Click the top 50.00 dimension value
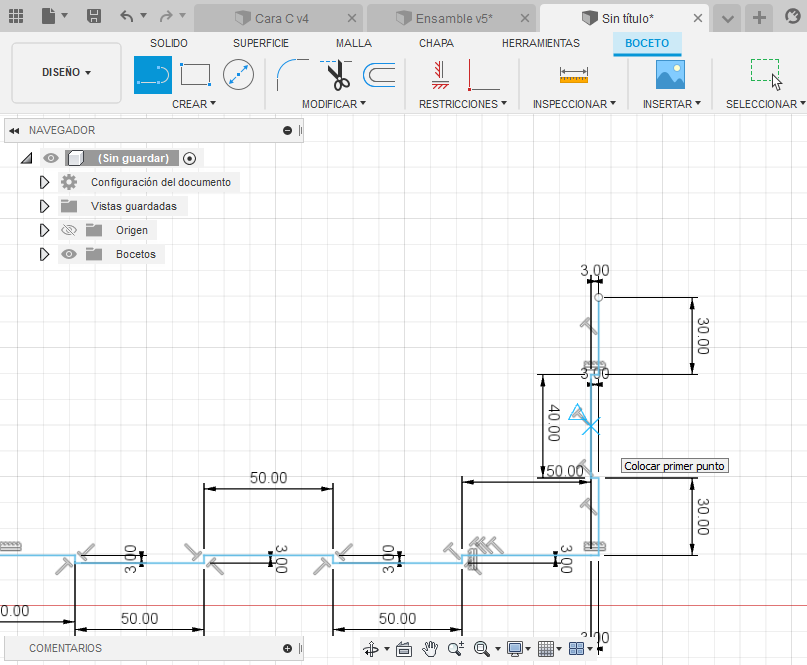 269,478
